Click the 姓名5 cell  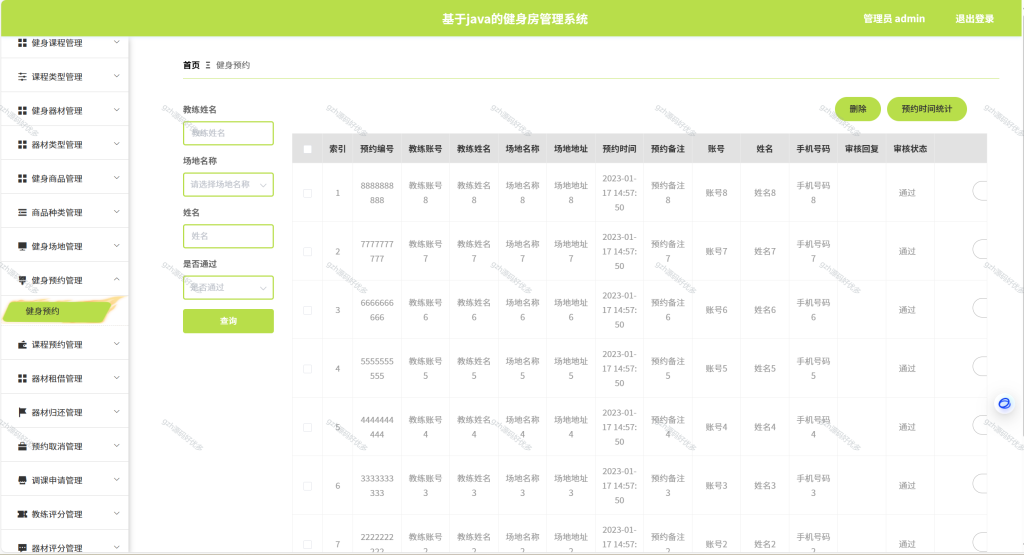[x=765, y=369]
